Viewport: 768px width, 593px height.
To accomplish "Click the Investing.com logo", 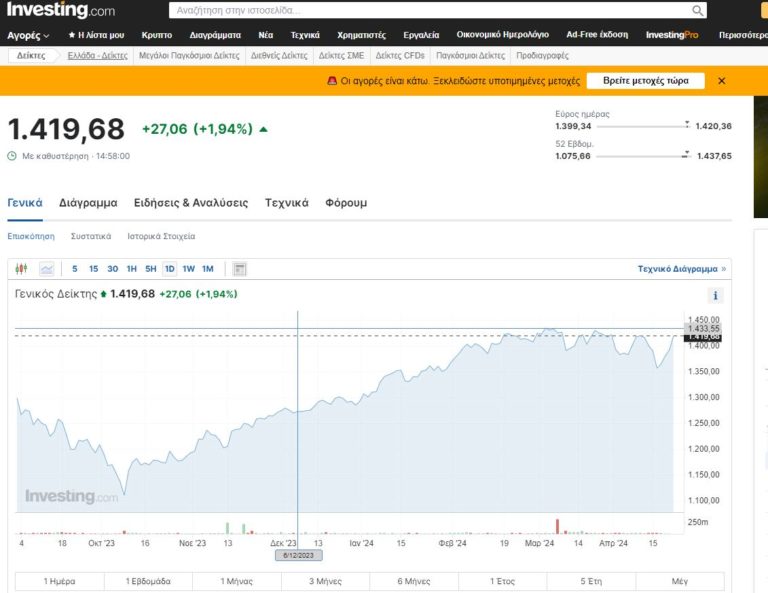I will click(x=60, y=10).
